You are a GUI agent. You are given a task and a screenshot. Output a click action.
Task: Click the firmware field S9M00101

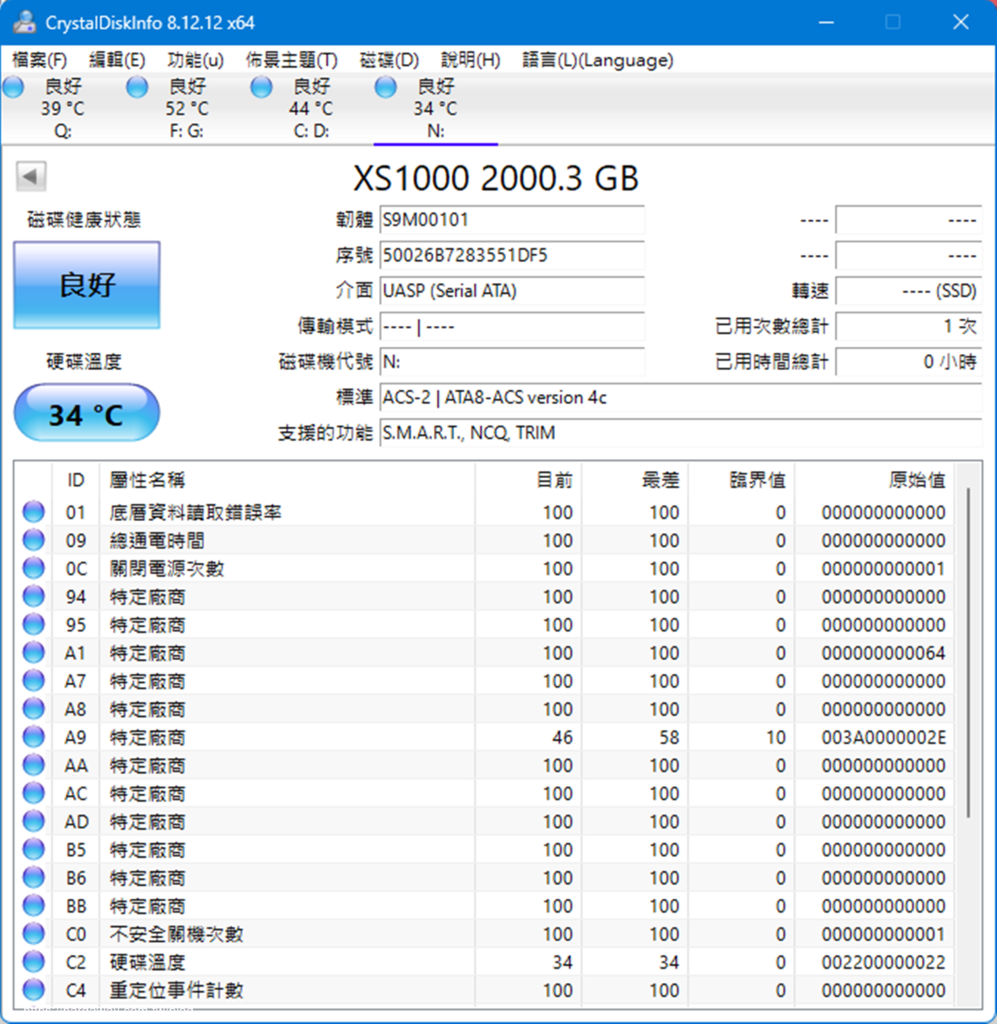[x=512, y=220]
